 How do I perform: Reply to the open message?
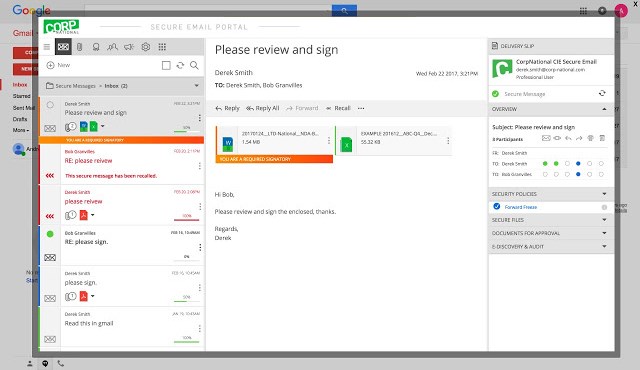227,108
